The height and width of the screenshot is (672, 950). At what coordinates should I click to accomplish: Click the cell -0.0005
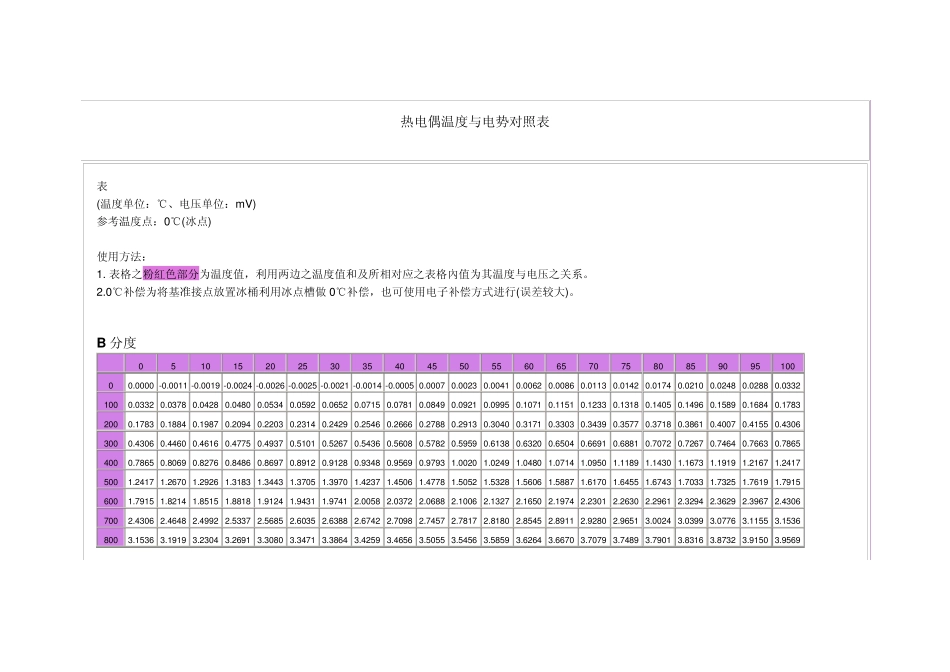tap(400, 385)
